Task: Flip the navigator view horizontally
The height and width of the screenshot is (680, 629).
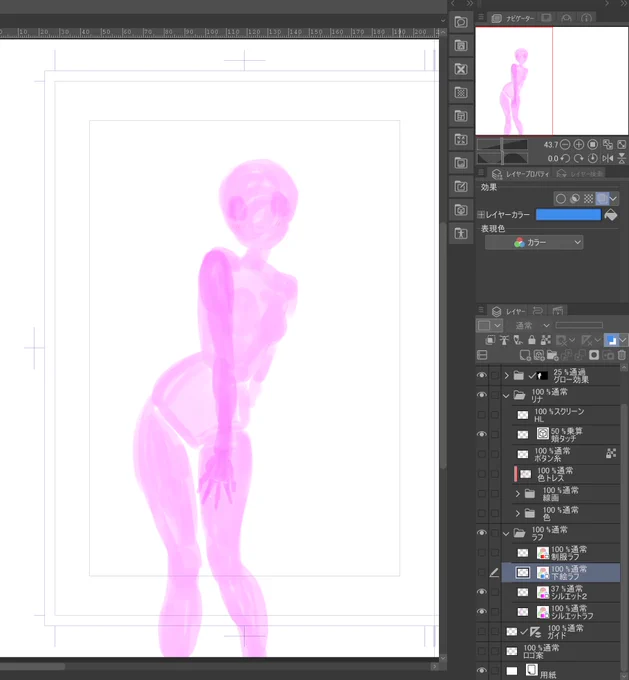Action: 608,159
